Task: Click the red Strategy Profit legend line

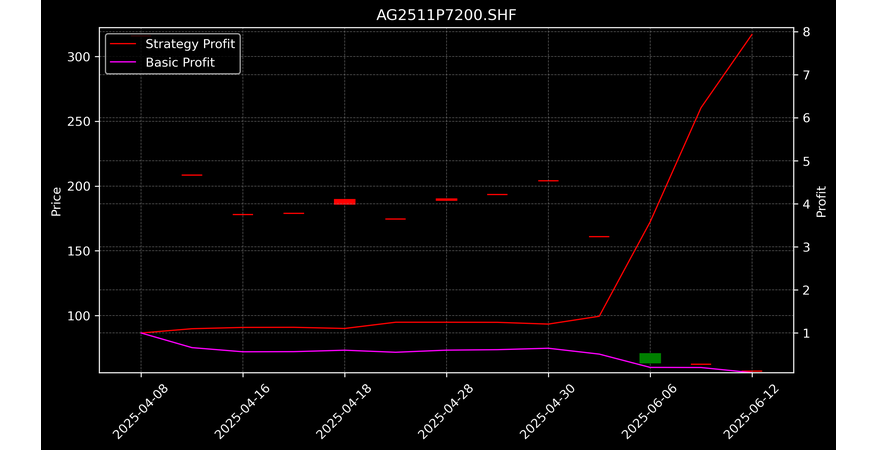Action: click(x=123, y=44)
